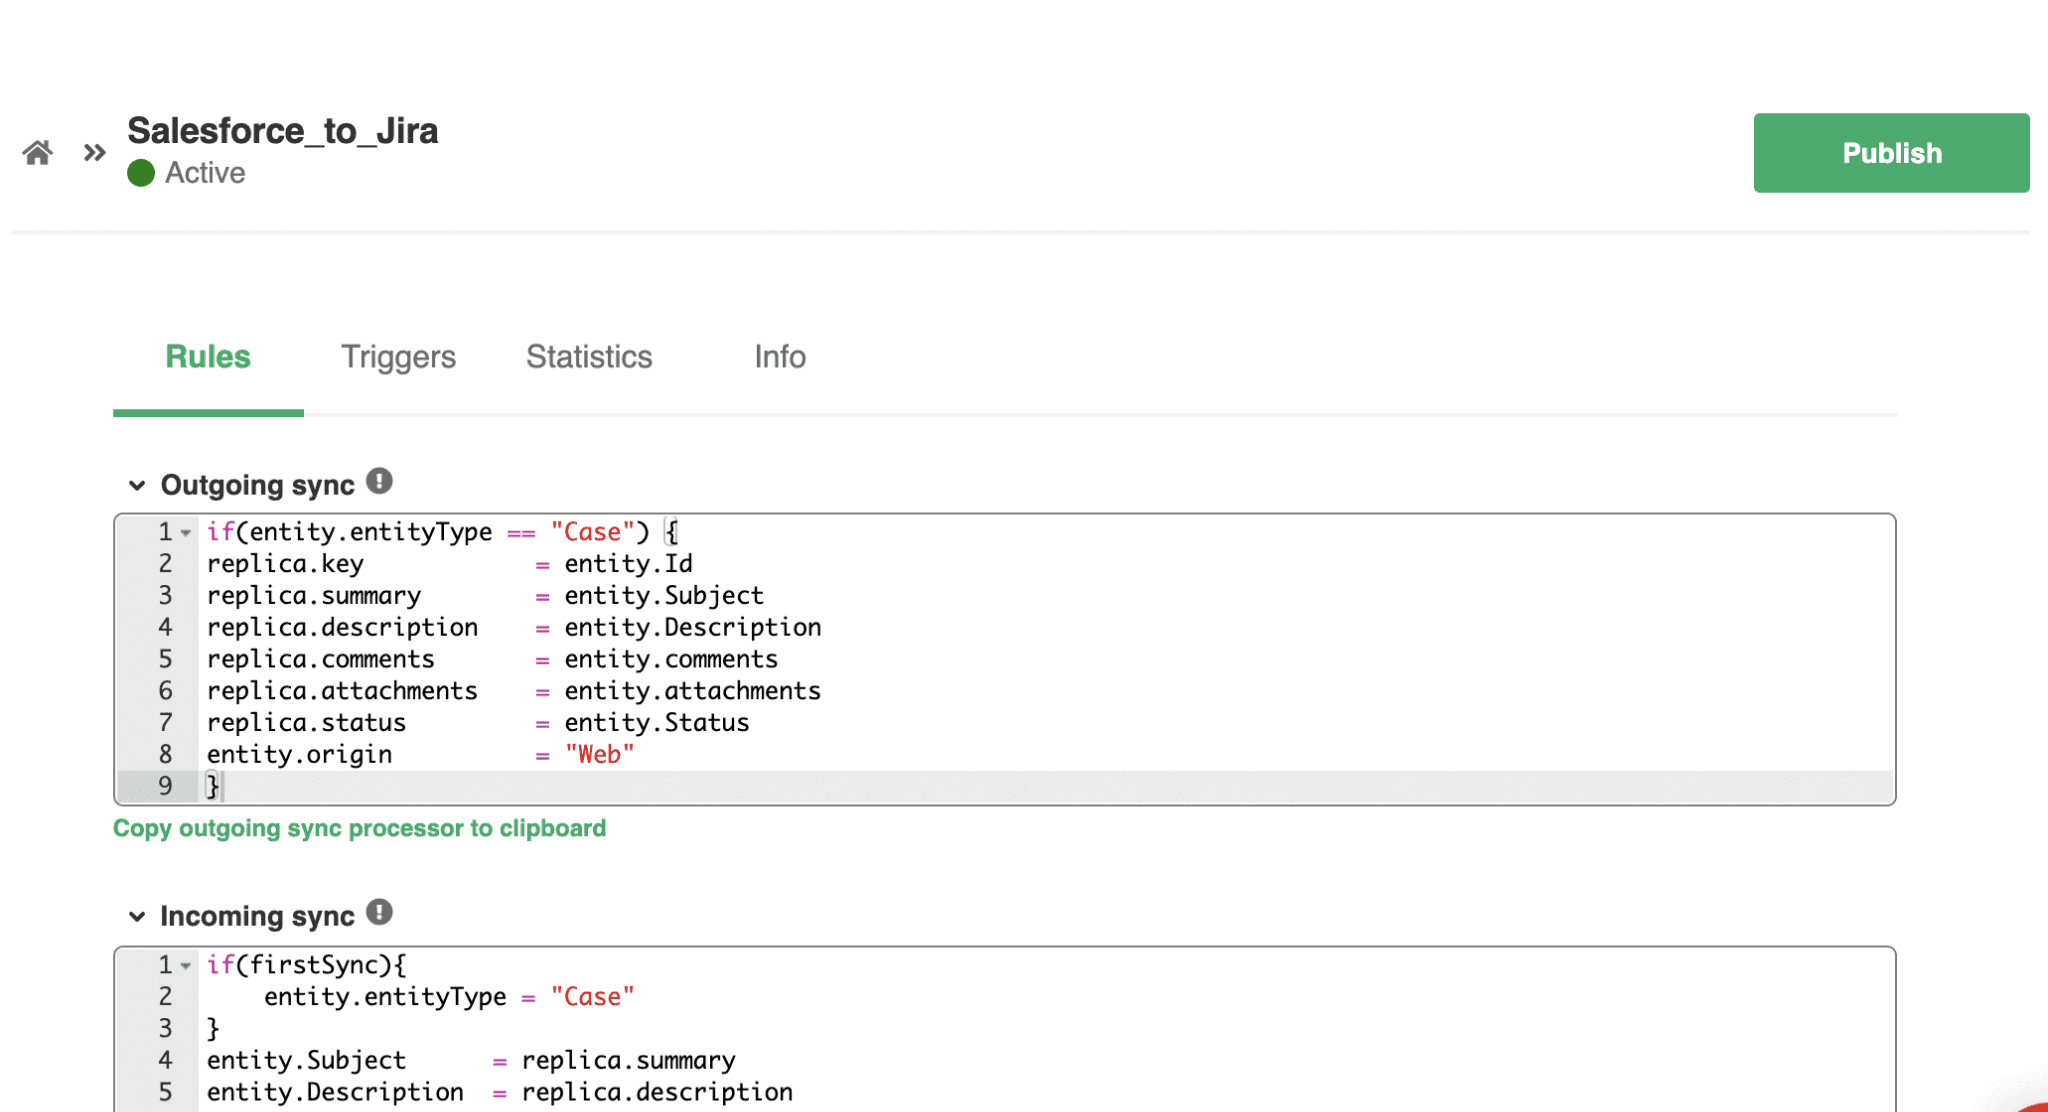This screenshot has height=1112, width=2048.
Task: Click the green Active status dot
Action: [141, 173]
